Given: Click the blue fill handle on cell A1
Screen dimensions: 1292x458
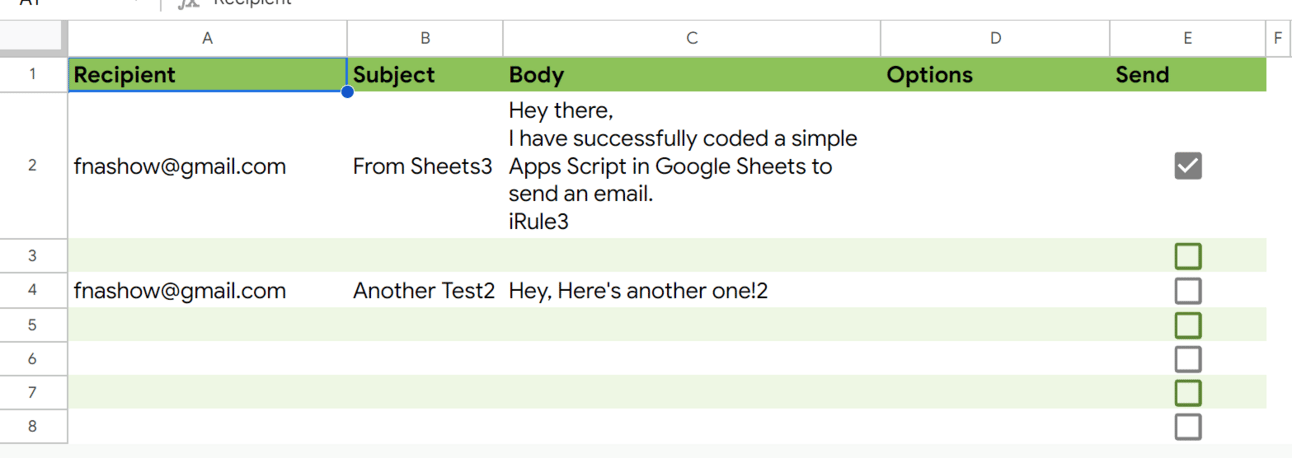Looking at the screenshot, I should [347, 92].
